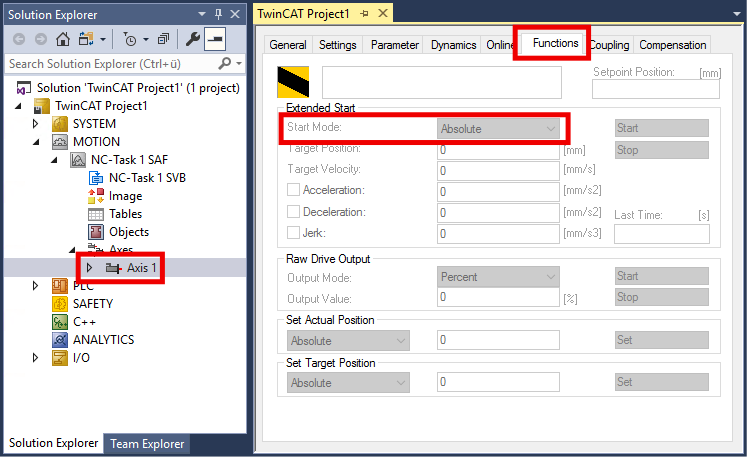Screen dimensions: 747x457
Task: Enable the Acceleration checkbox
Action: [x=293, y=190]
